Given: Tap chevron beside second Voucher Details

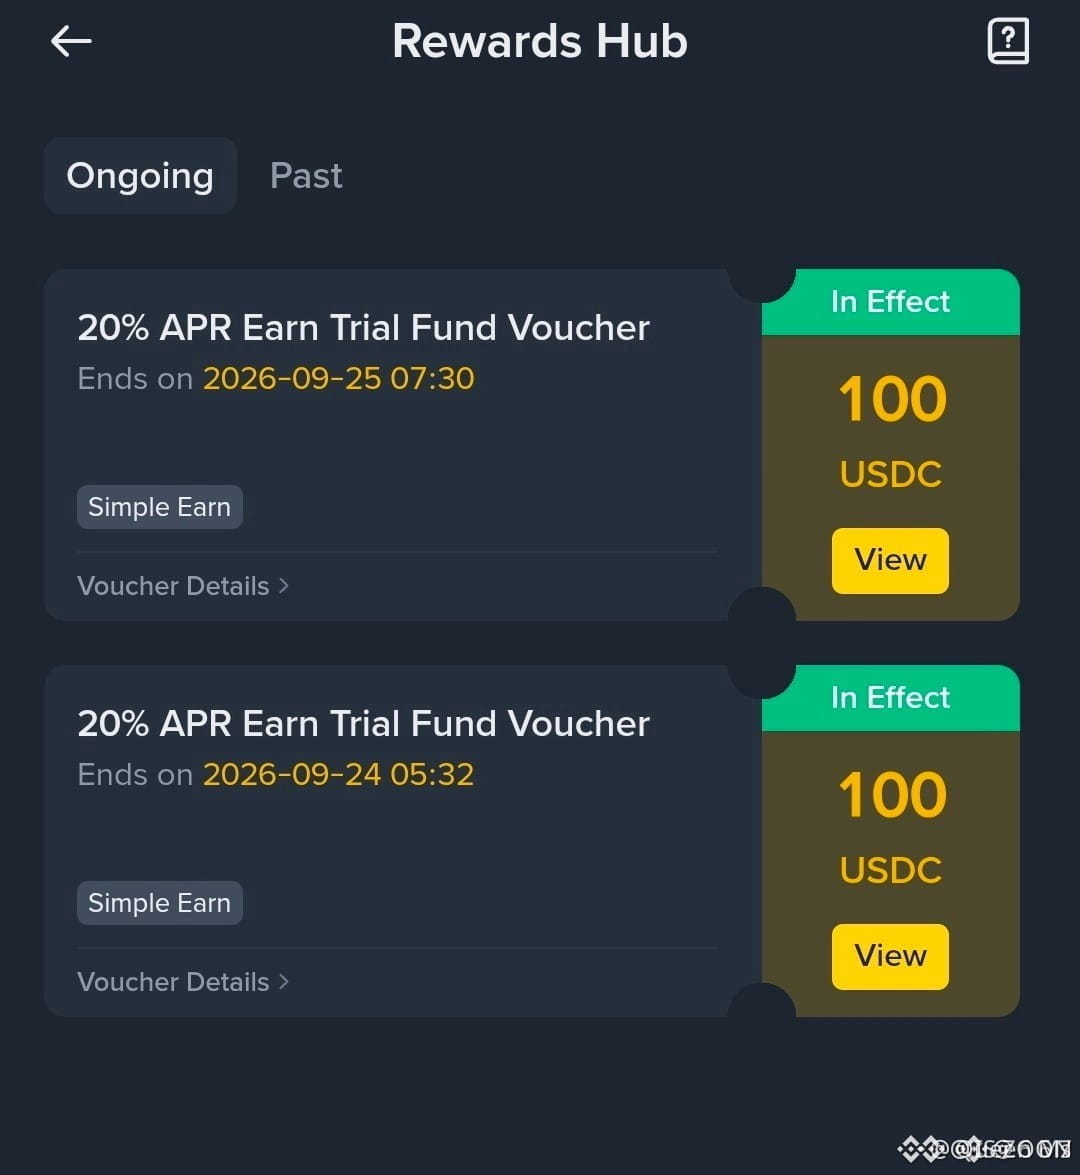Looking at the screenshot, I should click(x=283, y=982).
